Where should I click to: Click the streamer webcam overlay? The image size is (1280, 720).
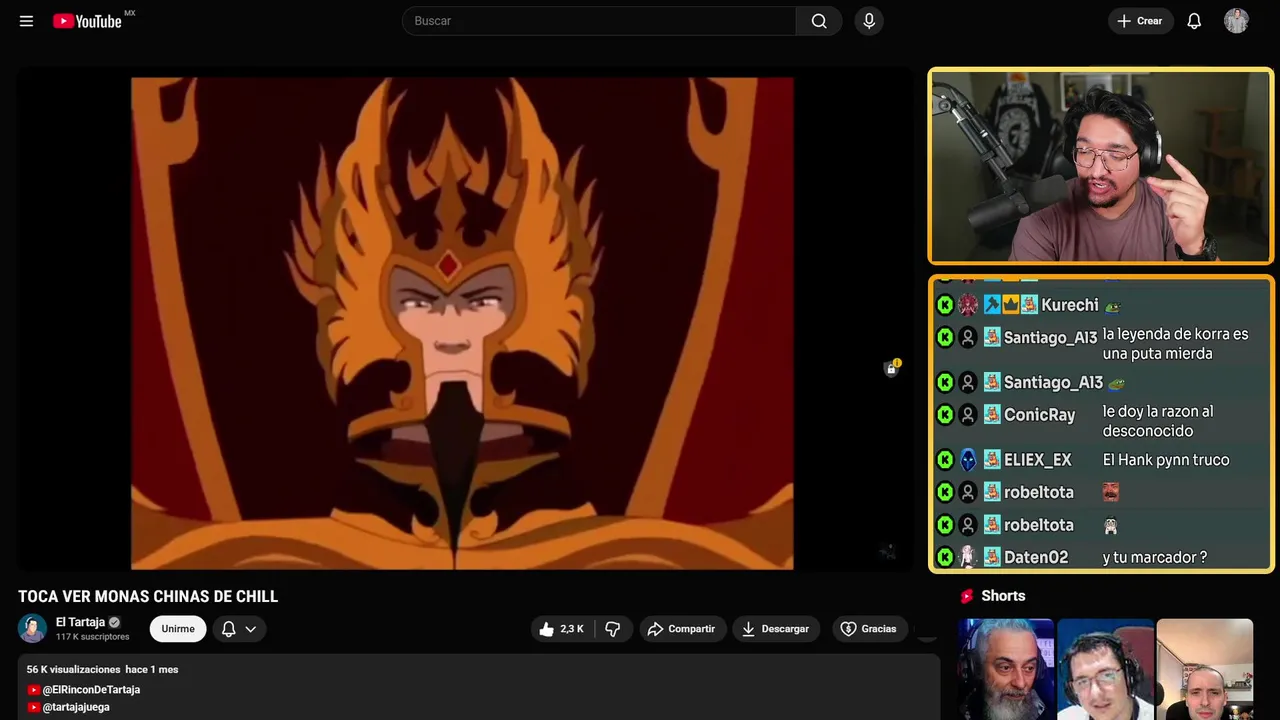coord(1101,166)
